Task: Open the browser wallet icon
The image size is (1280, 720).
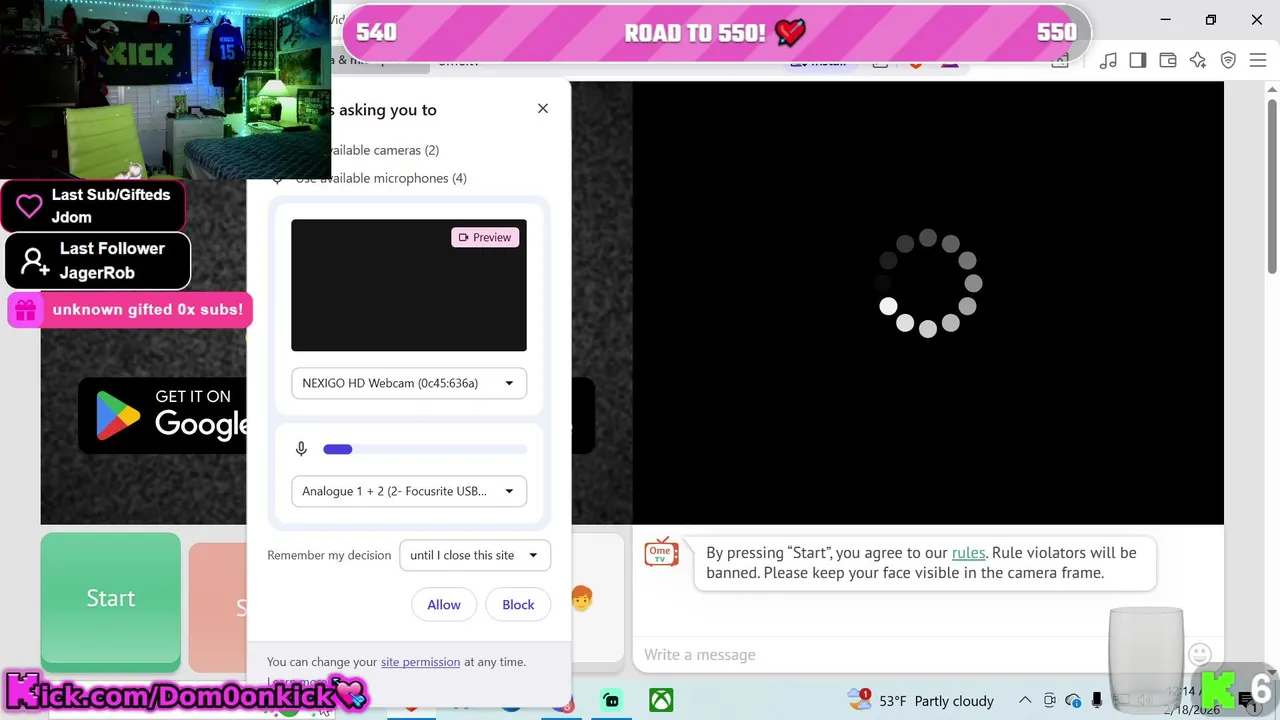Action: 1168,61
